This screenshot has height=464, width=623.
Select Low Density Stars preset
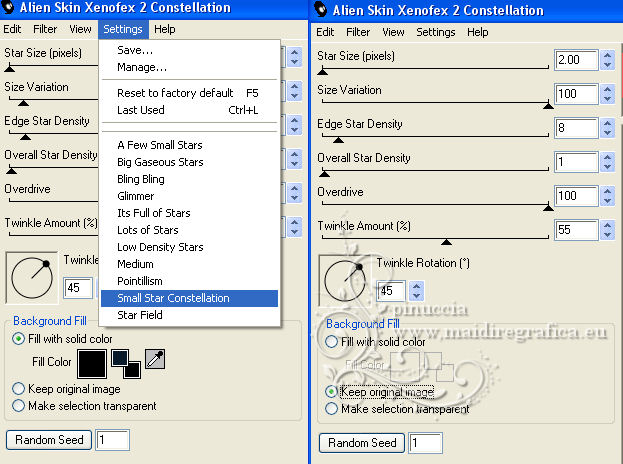click(x=190, y=247)
